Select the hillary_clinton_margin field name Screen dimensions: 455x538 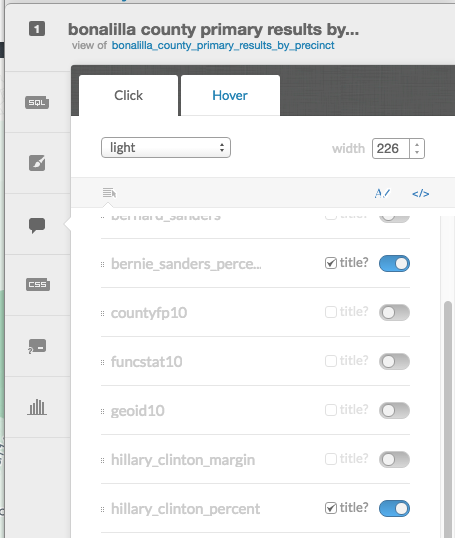183,460
